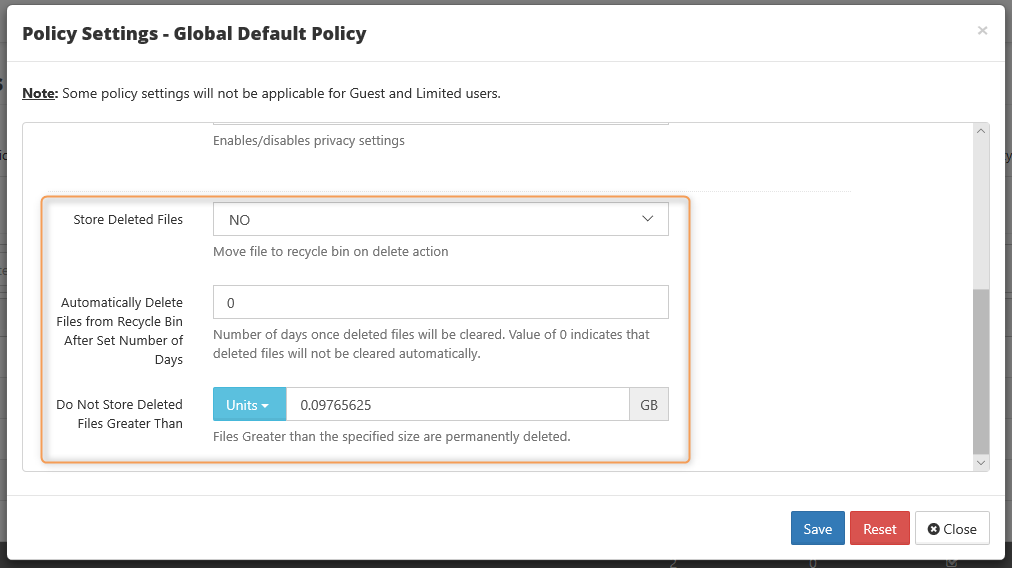The height and width of the screenshot is (568, 1012).
Task: Click the scrollbar track above the thumb
Action: (x=981, y=214)
